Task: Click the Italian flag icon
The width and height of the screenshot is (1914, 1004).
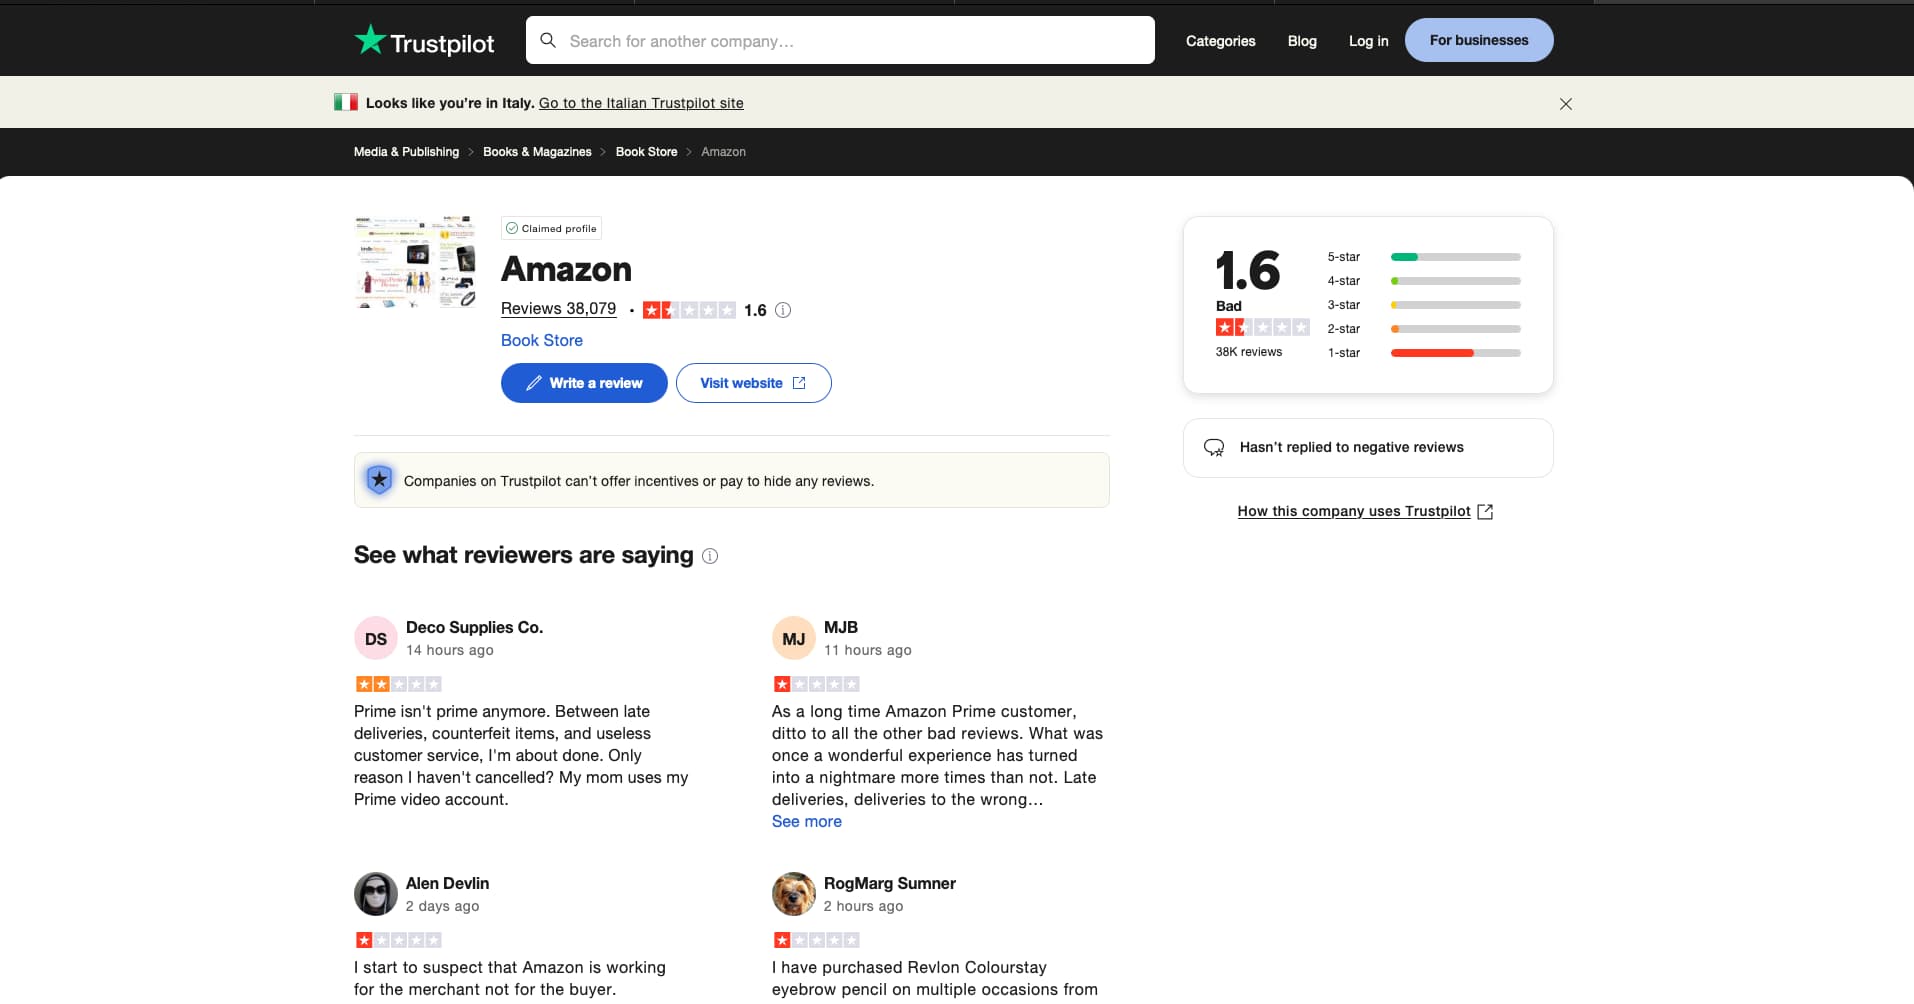Action: pos(346,102)
